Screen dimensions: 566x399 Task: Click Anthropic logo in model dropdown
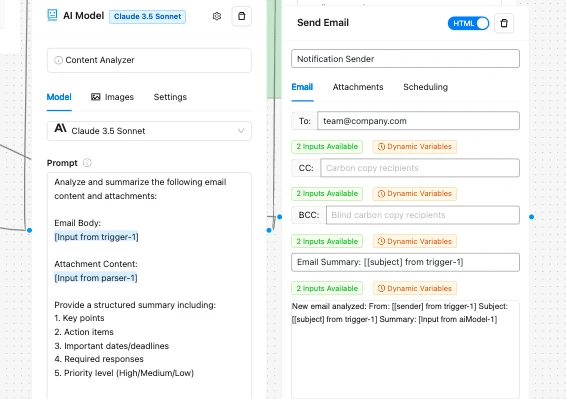pyautogui.click(x=60, y=129)
